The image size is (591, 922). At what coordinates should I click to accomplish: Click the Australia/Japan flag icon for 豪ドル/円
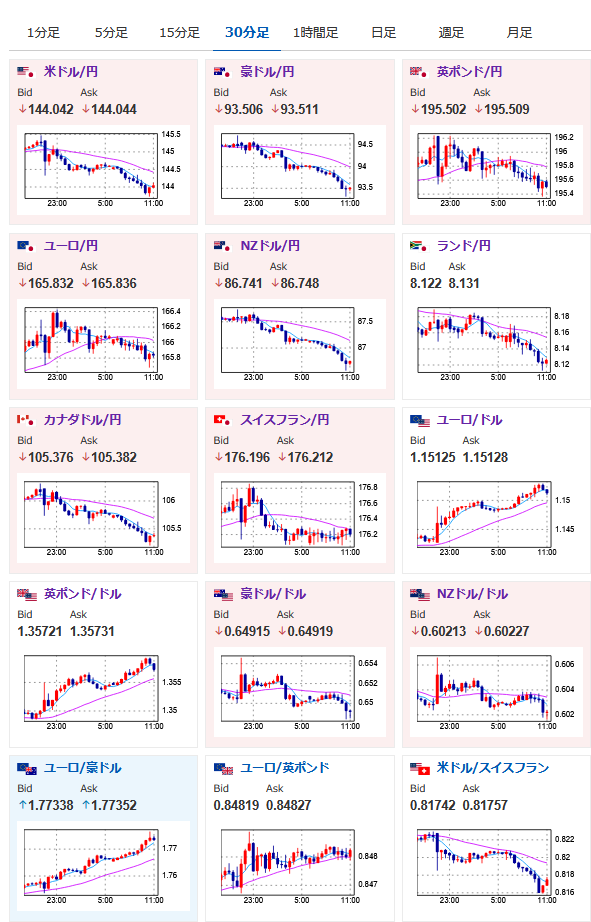222,72
